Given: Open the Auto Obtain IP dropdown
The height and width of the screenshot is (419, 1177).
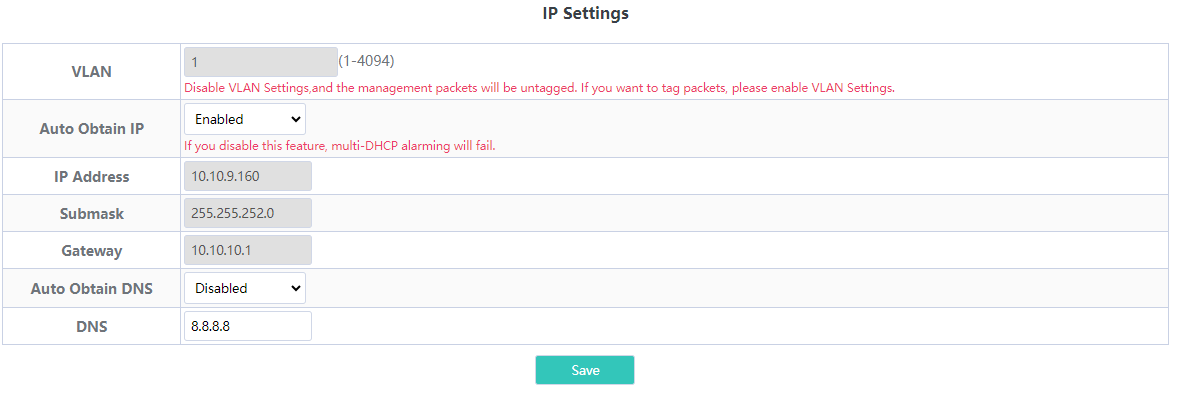Looking at the screenshot, I should tap(245, 119).
